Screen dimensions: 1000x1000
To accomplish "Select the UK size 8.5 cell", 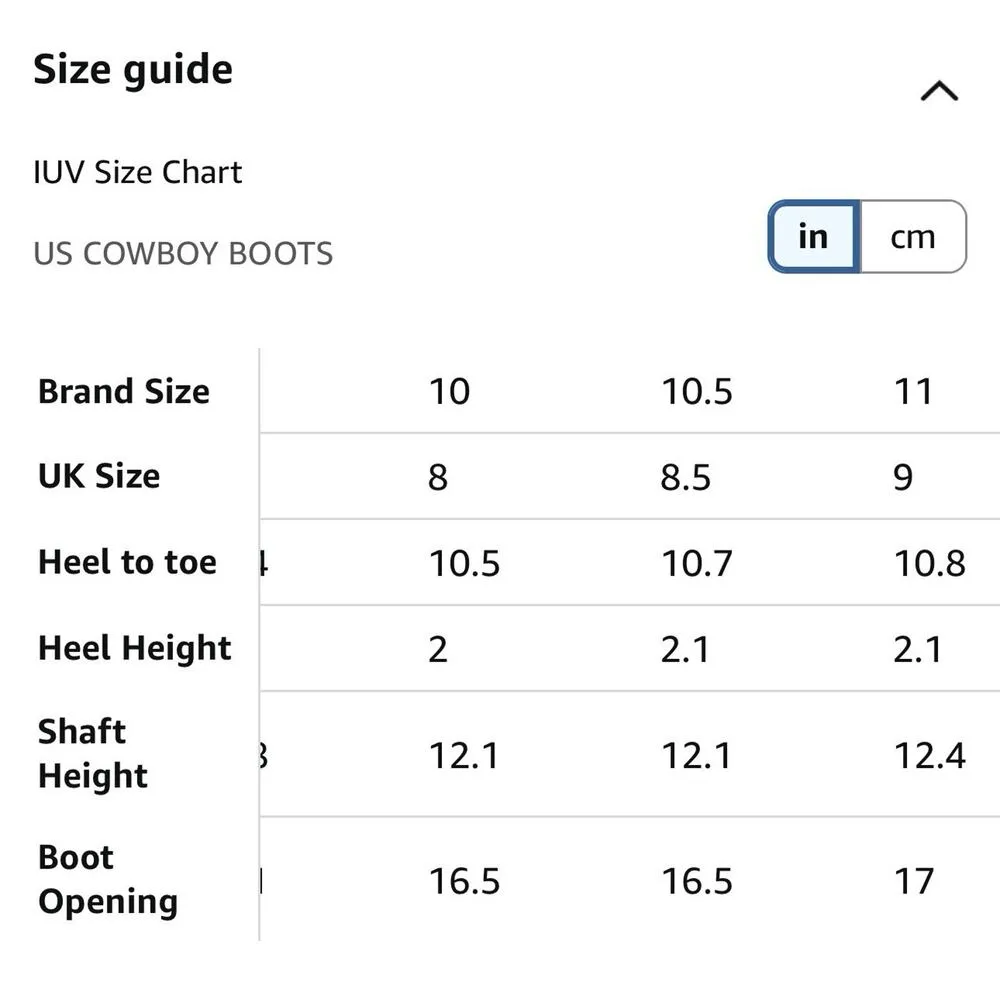I will [x=686, y=477].
